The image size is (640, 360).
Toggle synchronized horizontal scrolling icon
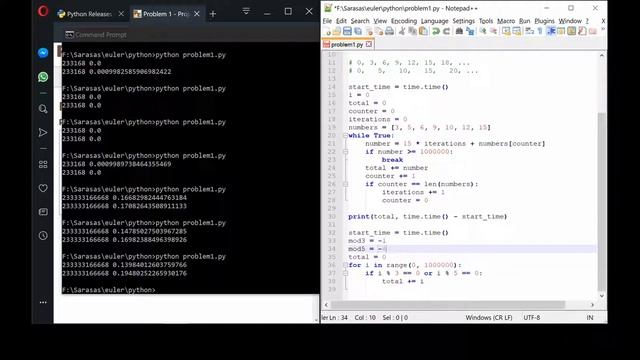coord(517,31)
